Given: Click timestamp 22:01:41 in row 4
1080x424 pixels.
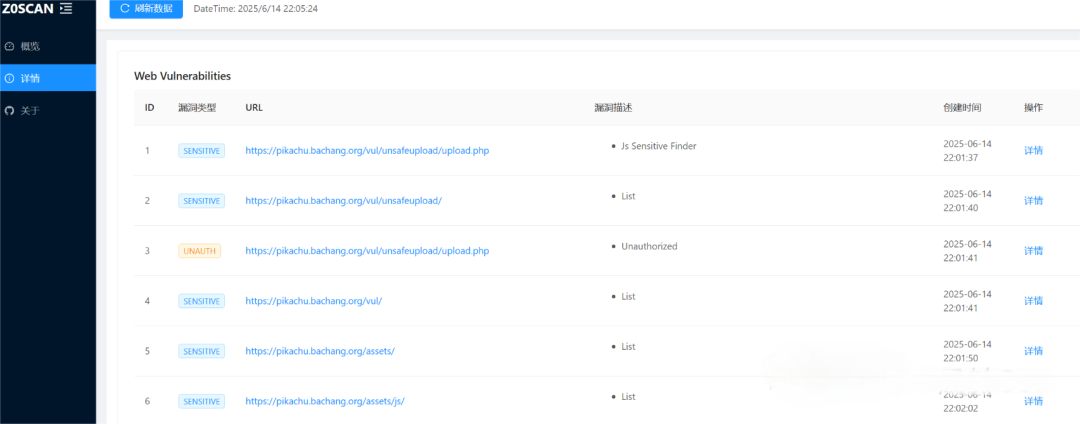Looking at the screenshot, I should 960,308.
